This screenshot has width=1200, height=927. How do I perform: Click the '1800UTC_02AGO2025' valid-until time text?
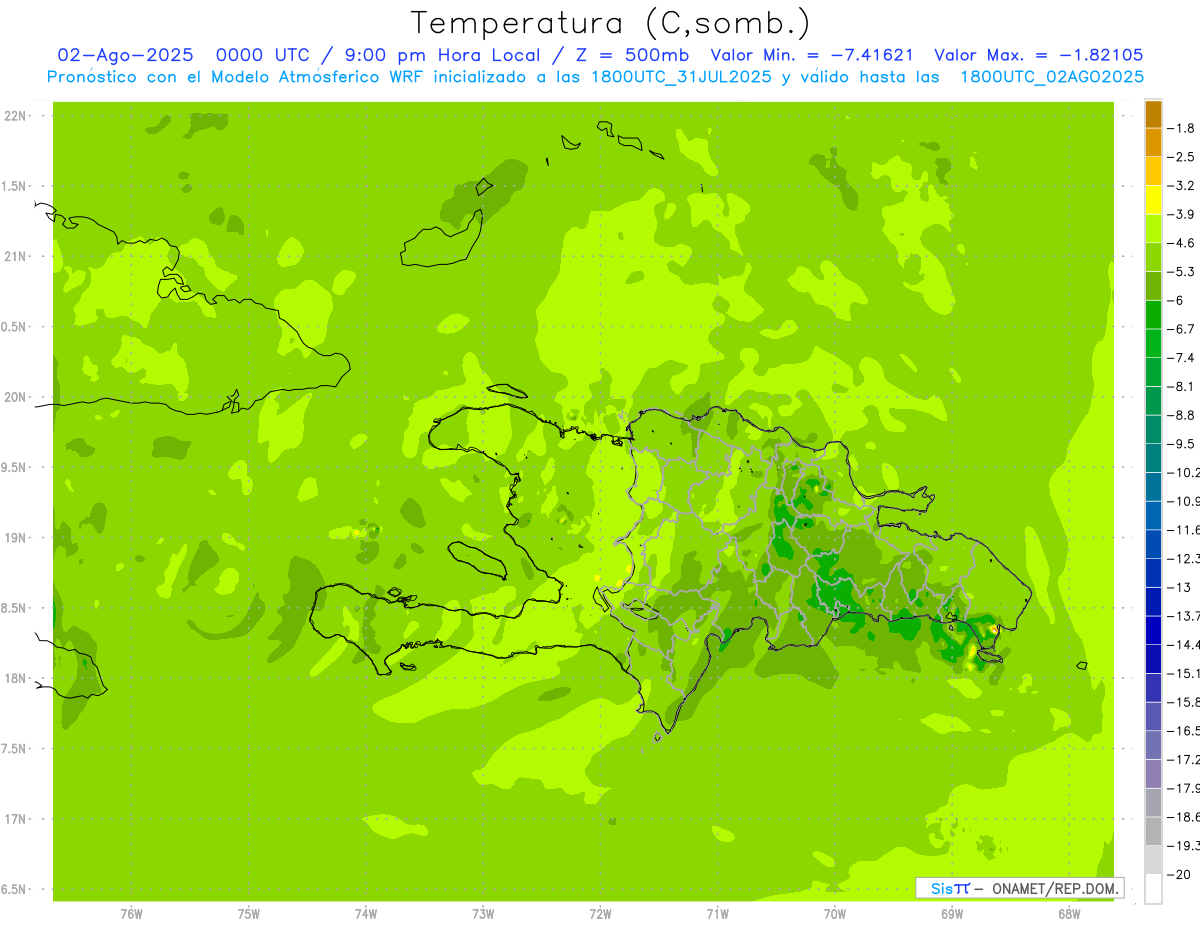[x=1052, y=76]
